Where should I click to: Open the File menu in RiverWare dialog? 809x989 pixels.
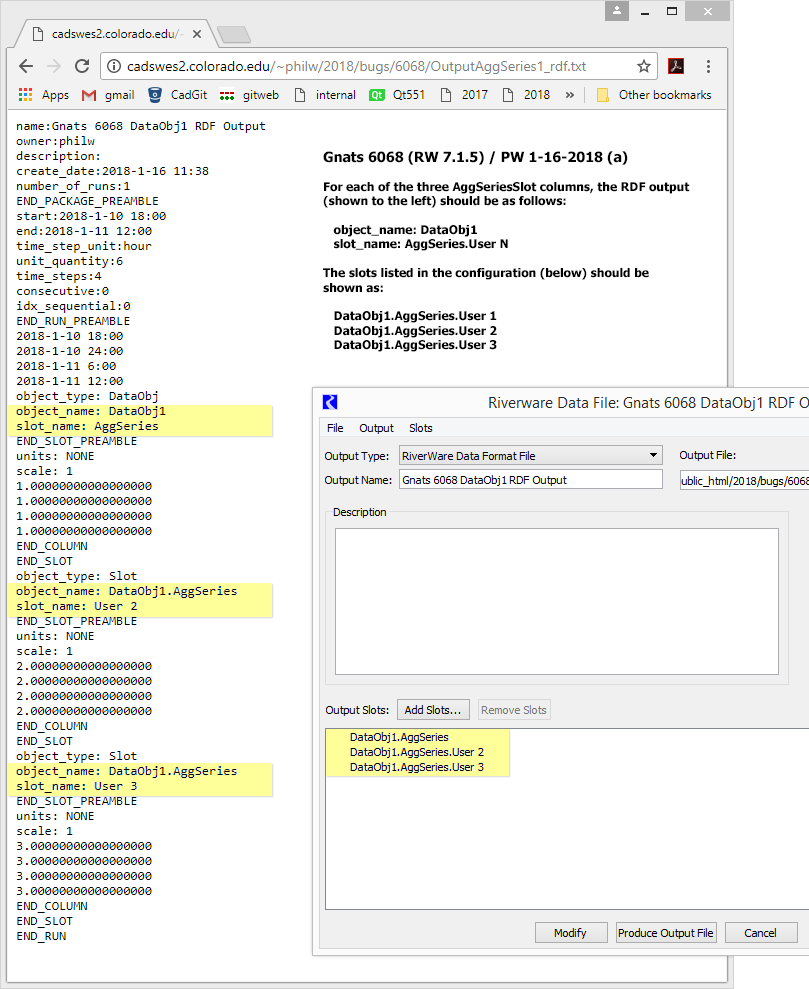point(335,428)
